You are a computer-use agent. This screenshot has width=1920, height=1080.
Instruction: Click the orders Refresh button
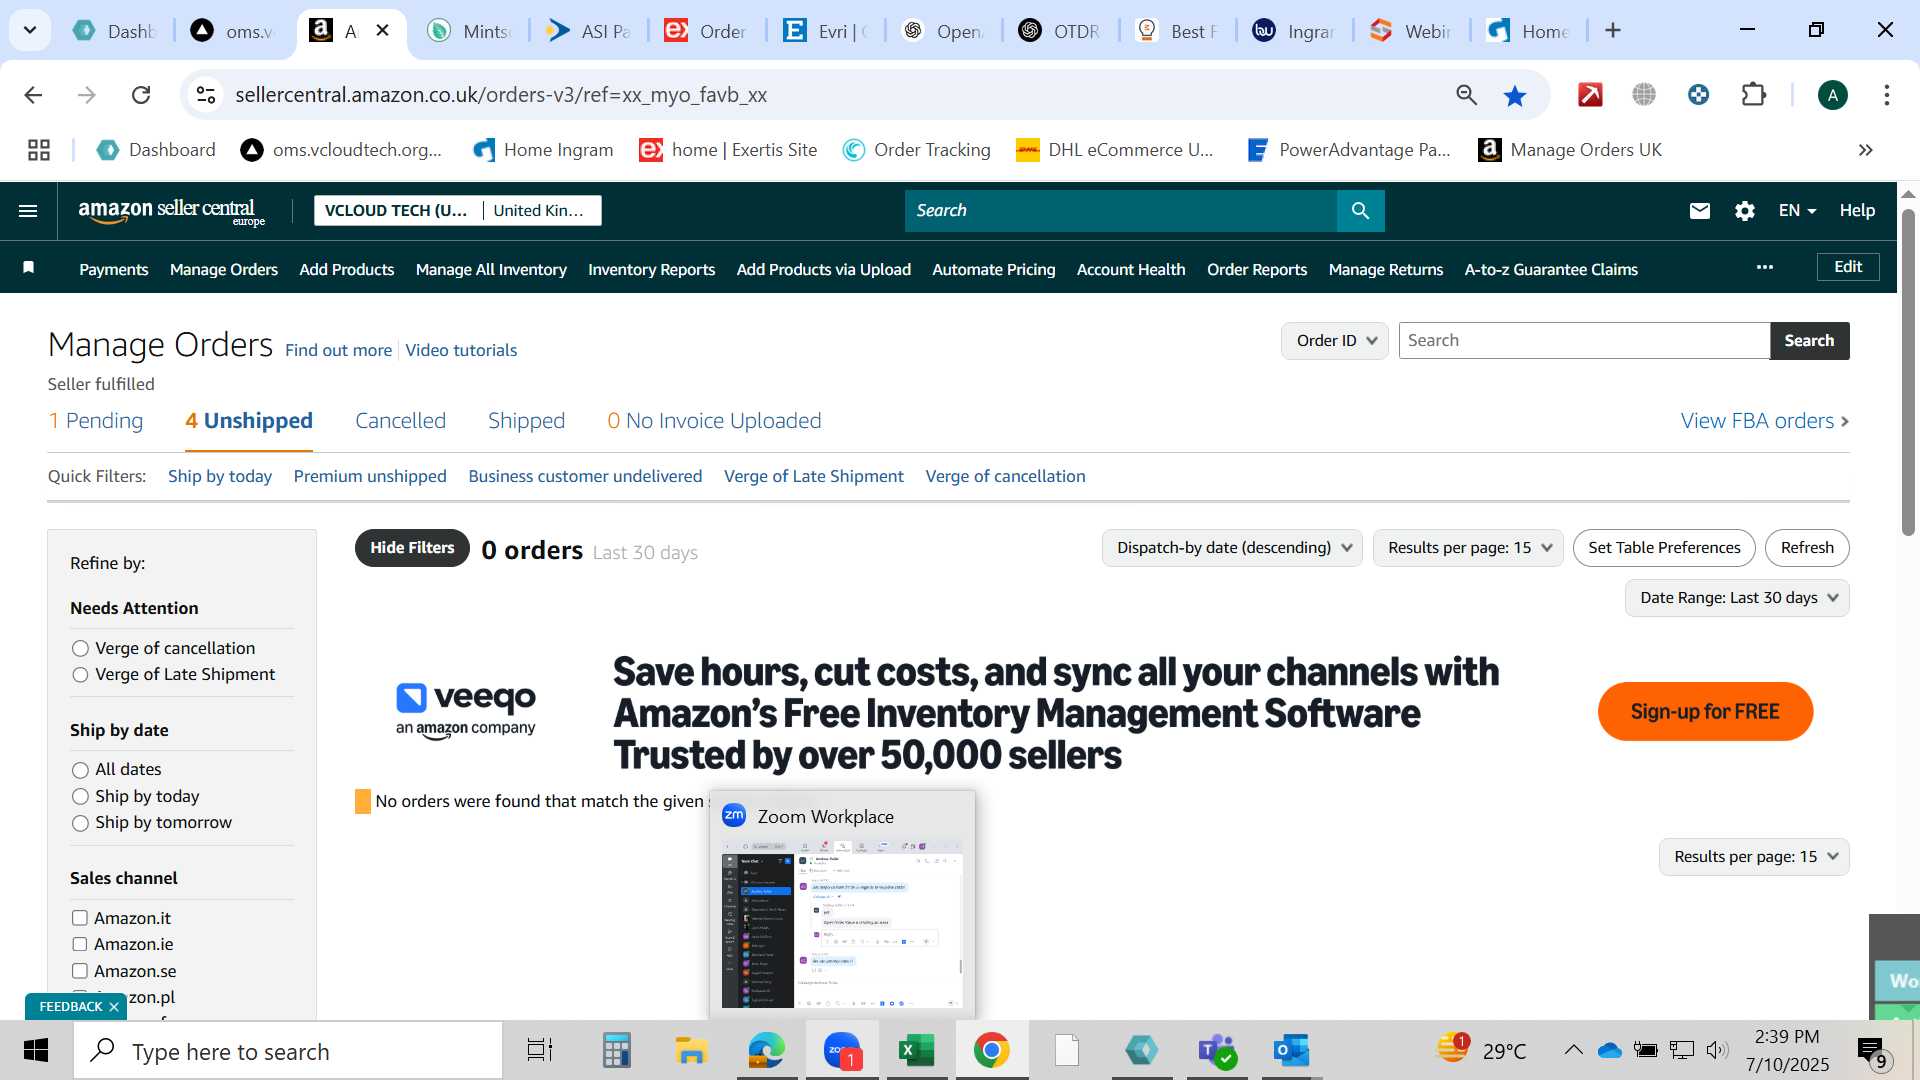[1807, 548]
